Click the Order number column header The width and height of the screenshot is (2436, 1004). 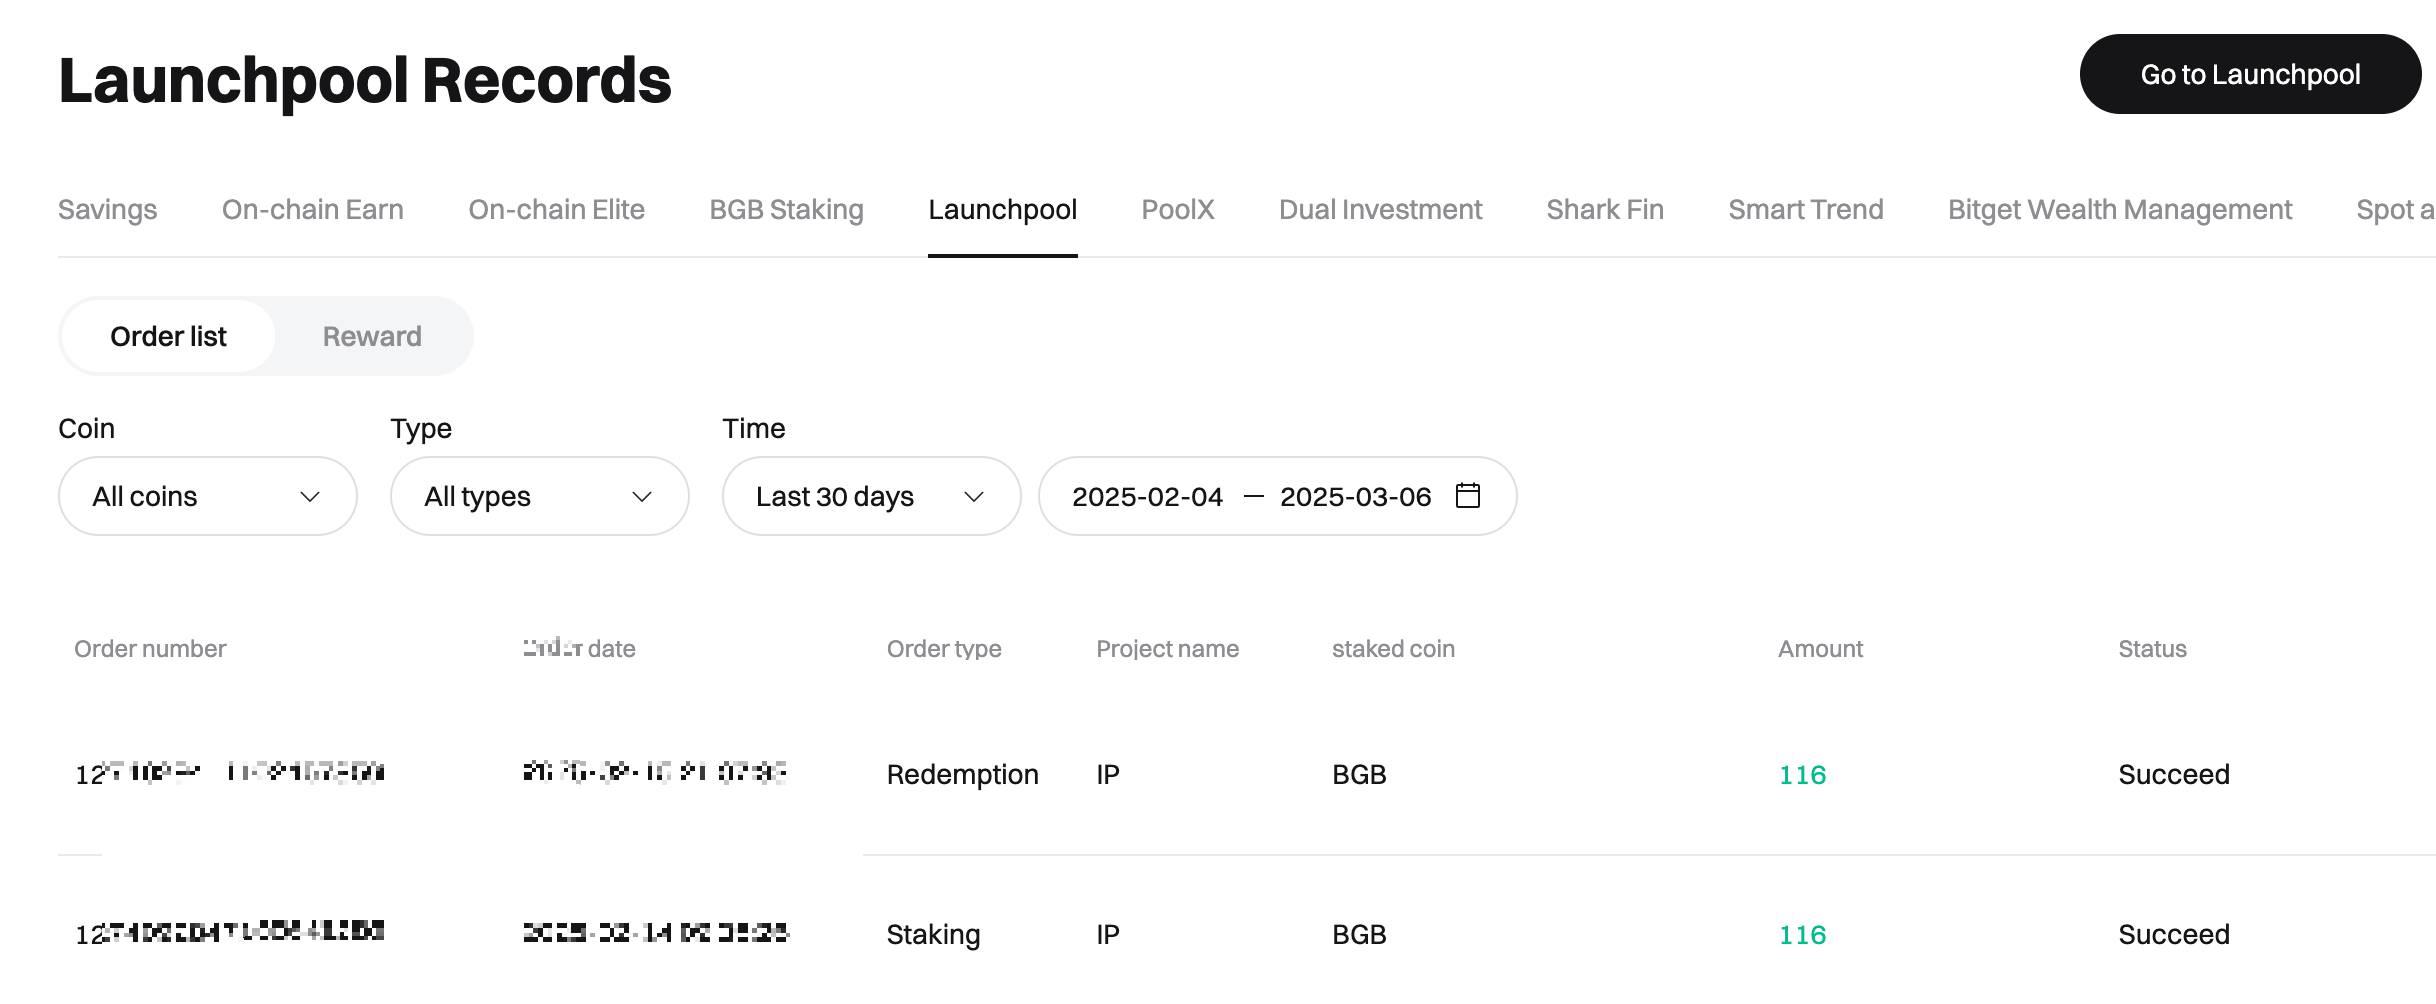click(x=150, y=649)
